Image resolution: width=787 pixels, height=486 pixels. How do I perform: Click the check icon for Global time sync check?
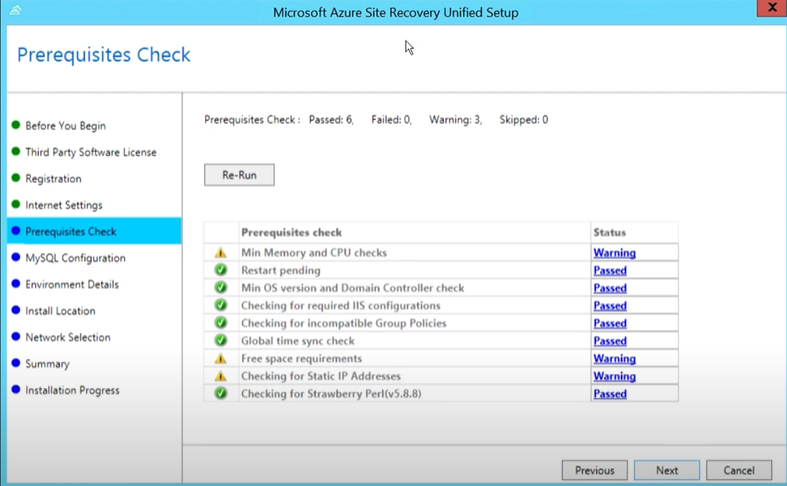coord(220,340)
